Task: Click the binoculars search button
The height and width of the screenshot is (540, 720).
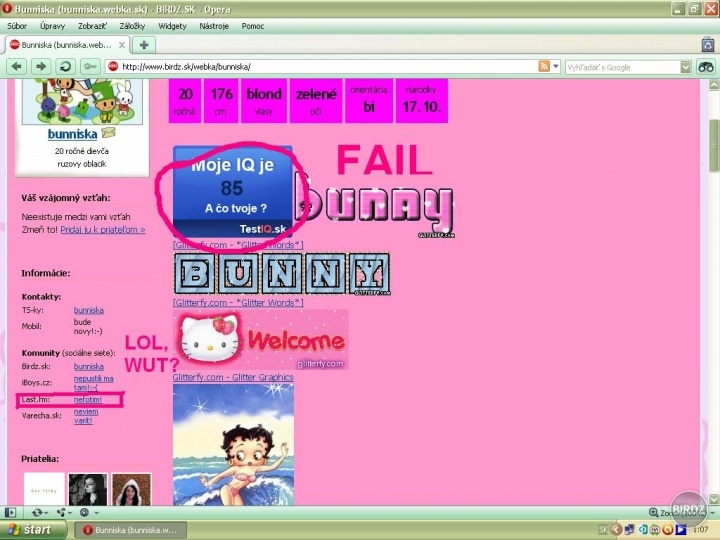Action: [x=706, y=67]
